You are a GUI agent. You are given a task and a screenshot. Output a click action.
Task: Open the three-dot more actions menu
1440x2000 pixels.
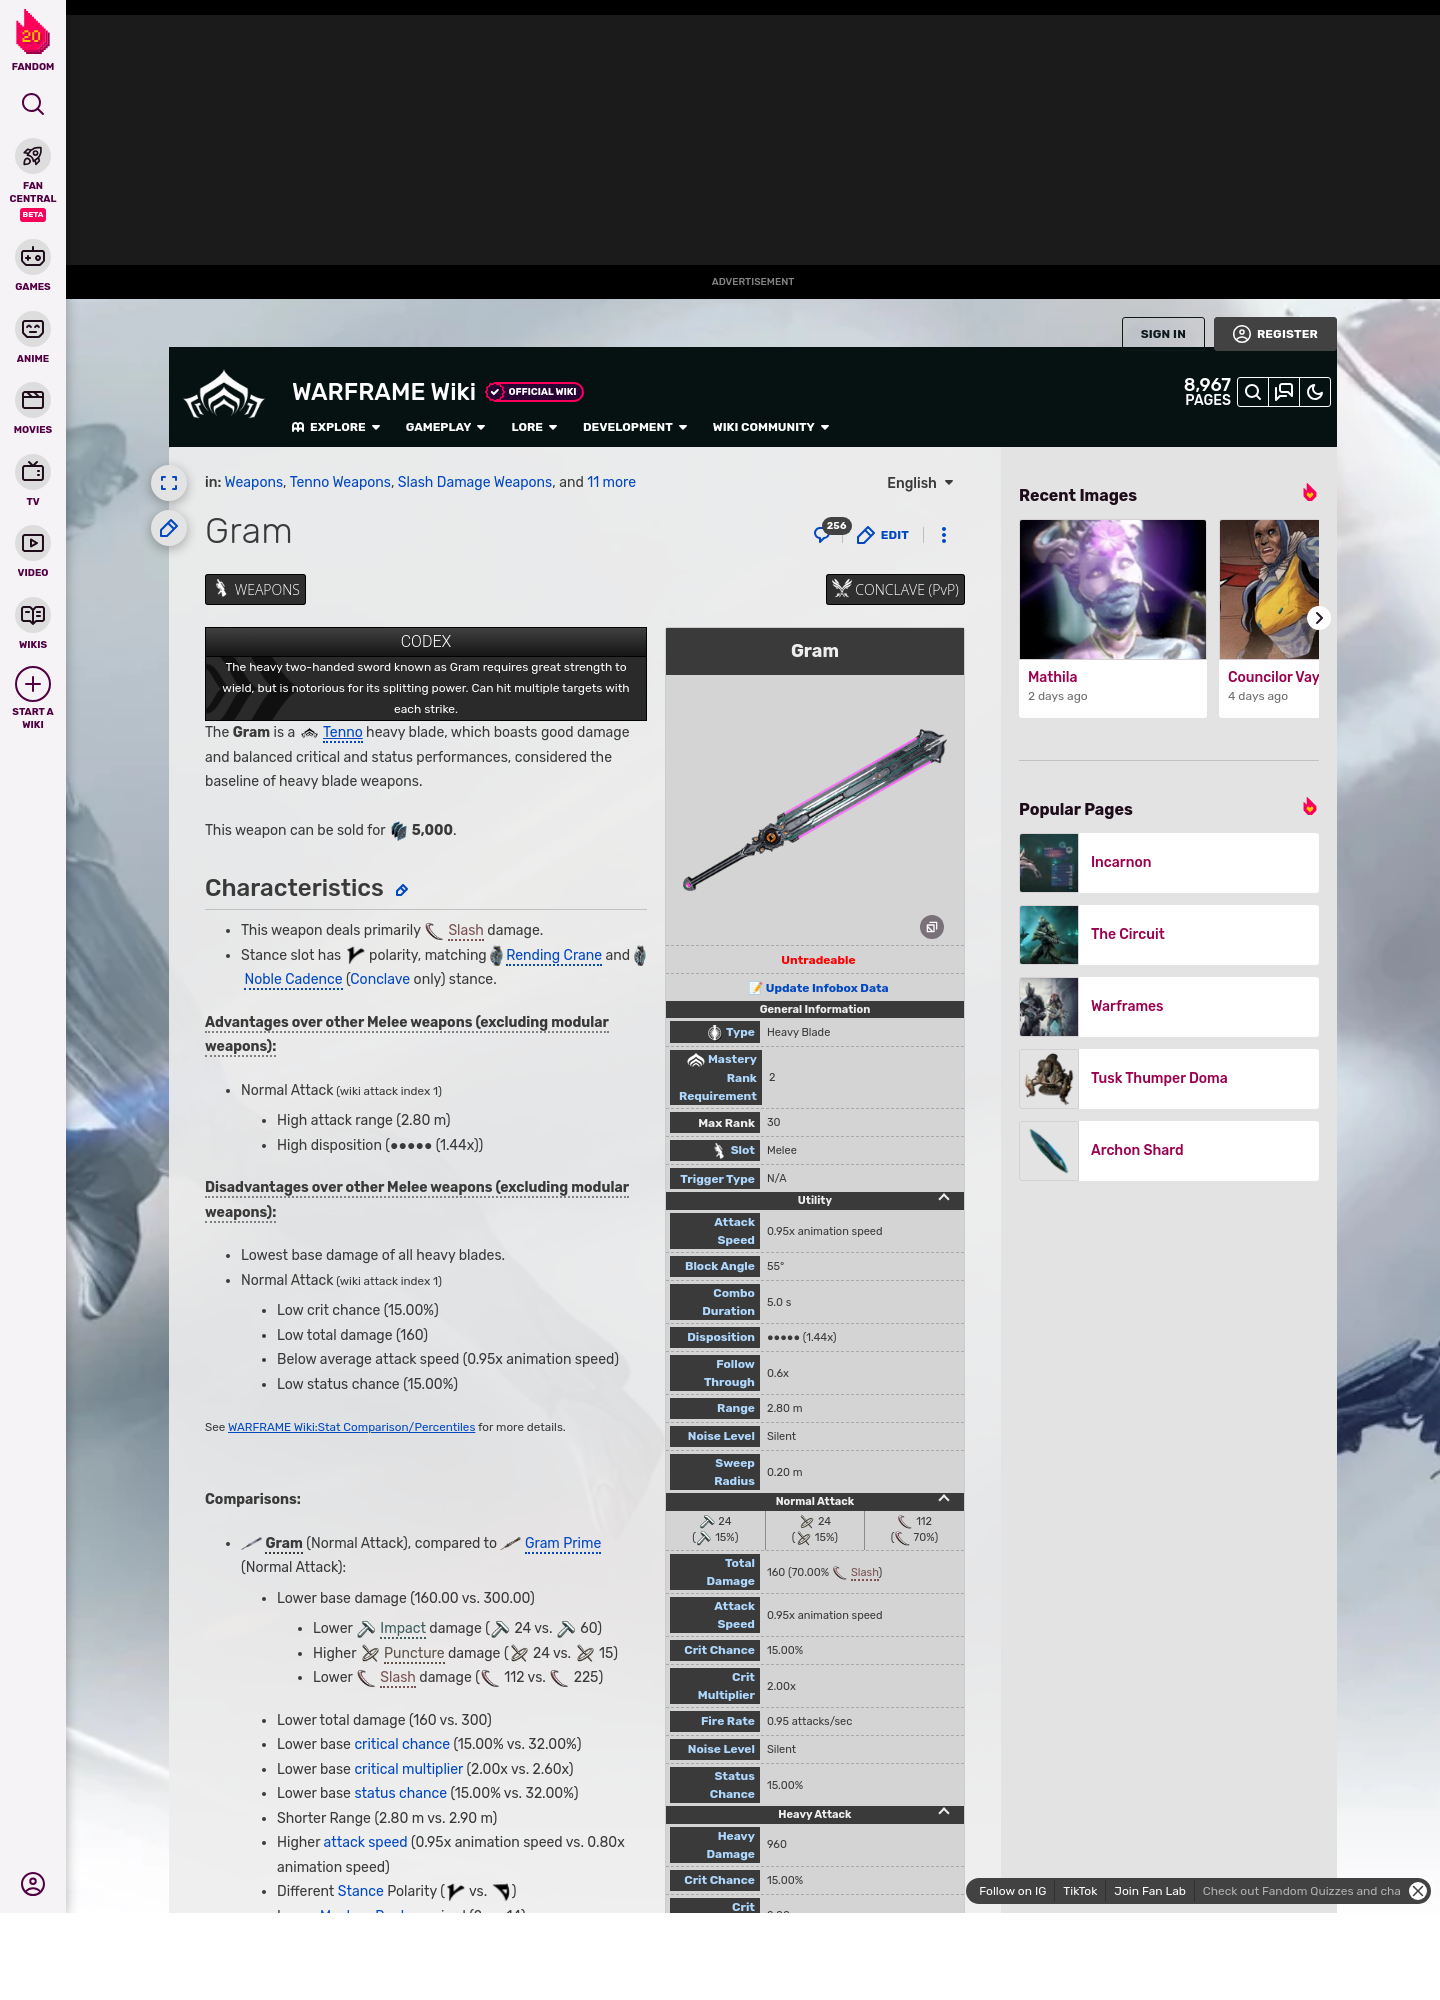click(944, 535)
